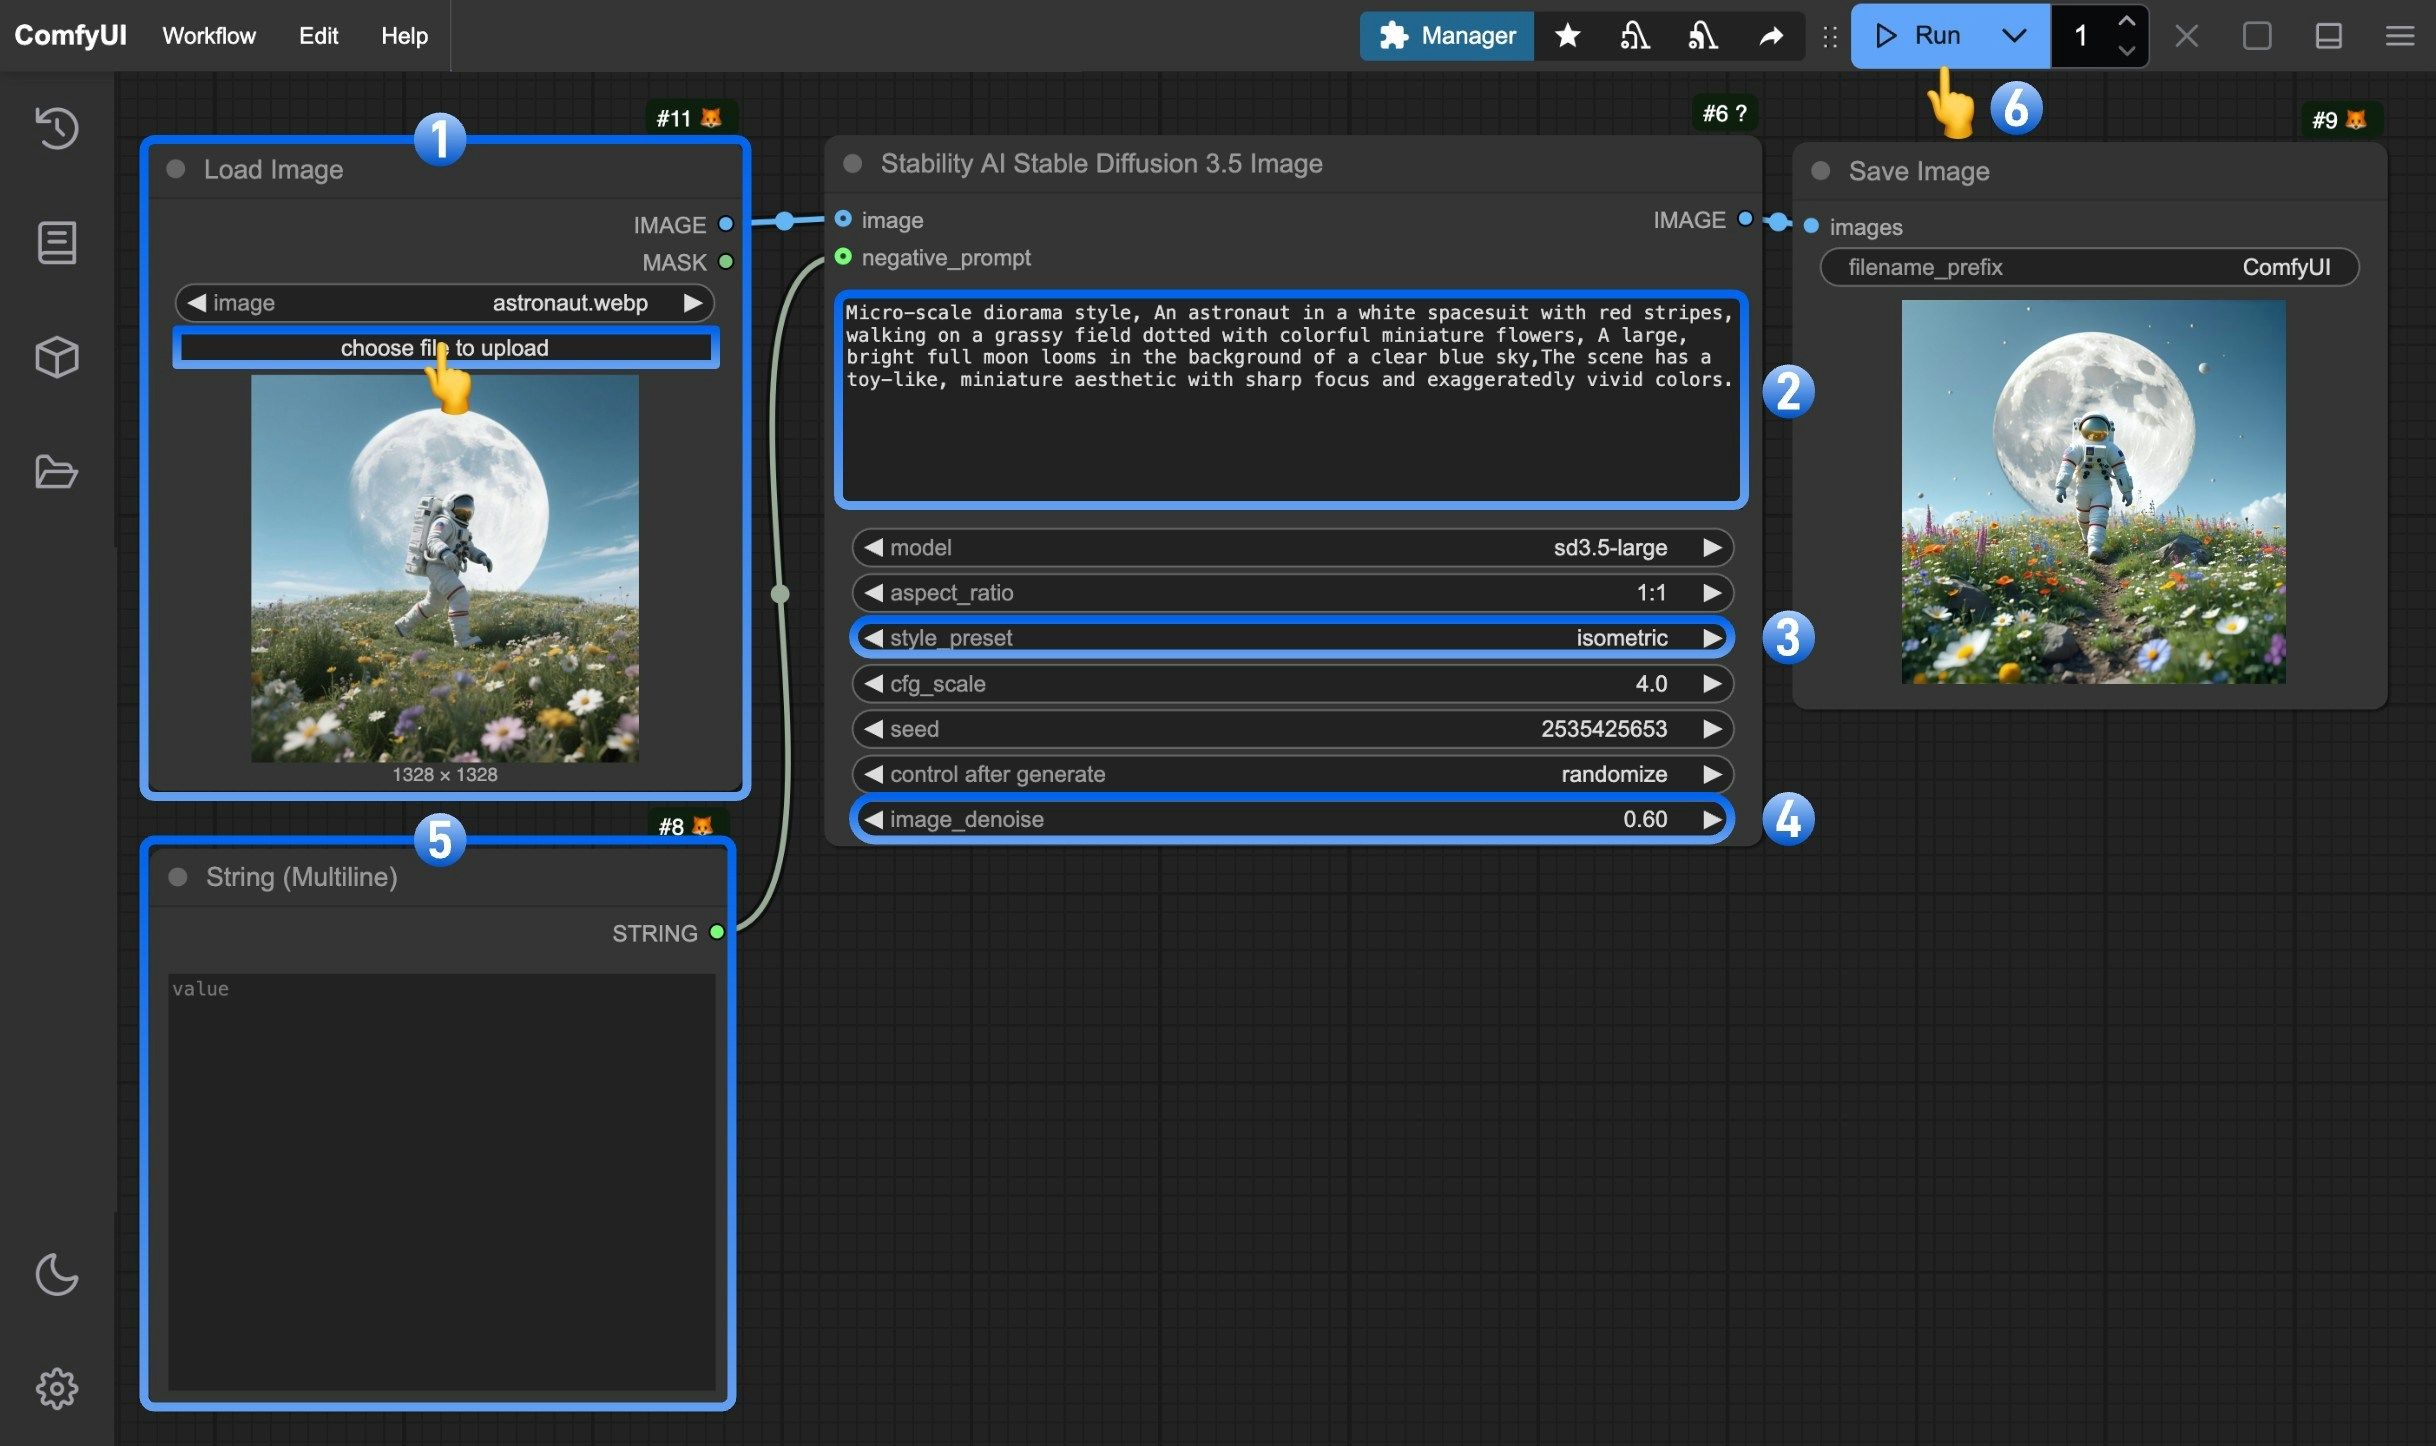
Task: Open the model library panel
Action: pyautogui.click(x=57, y=357)
